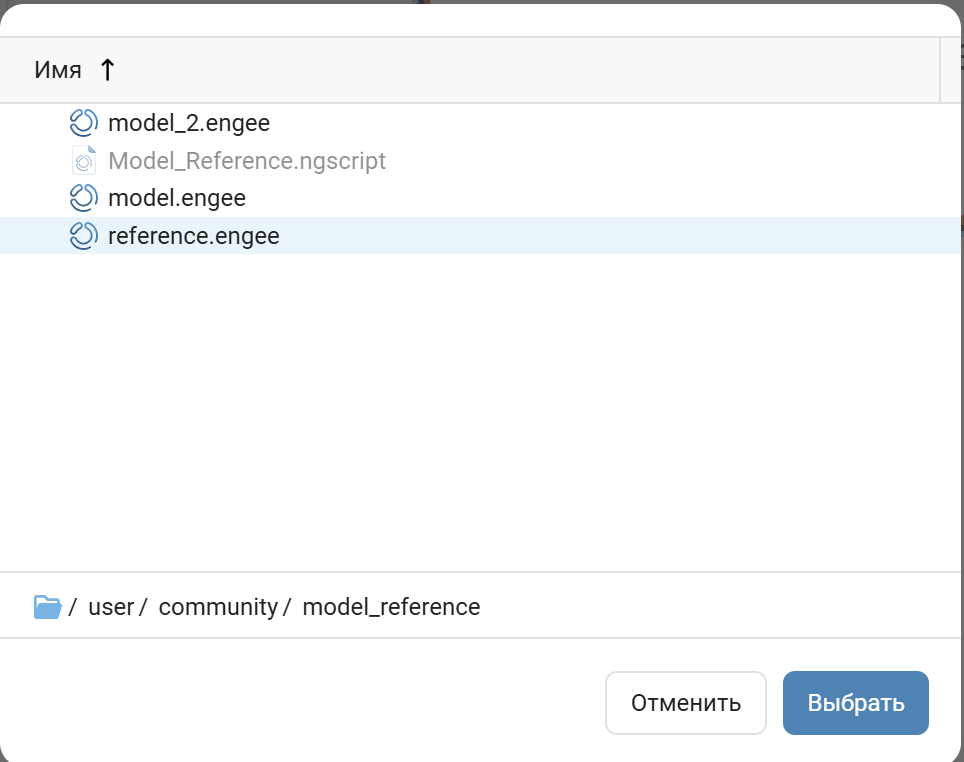Open model_reference folder in path bar
964x762 pixels.
coord(391,607)
